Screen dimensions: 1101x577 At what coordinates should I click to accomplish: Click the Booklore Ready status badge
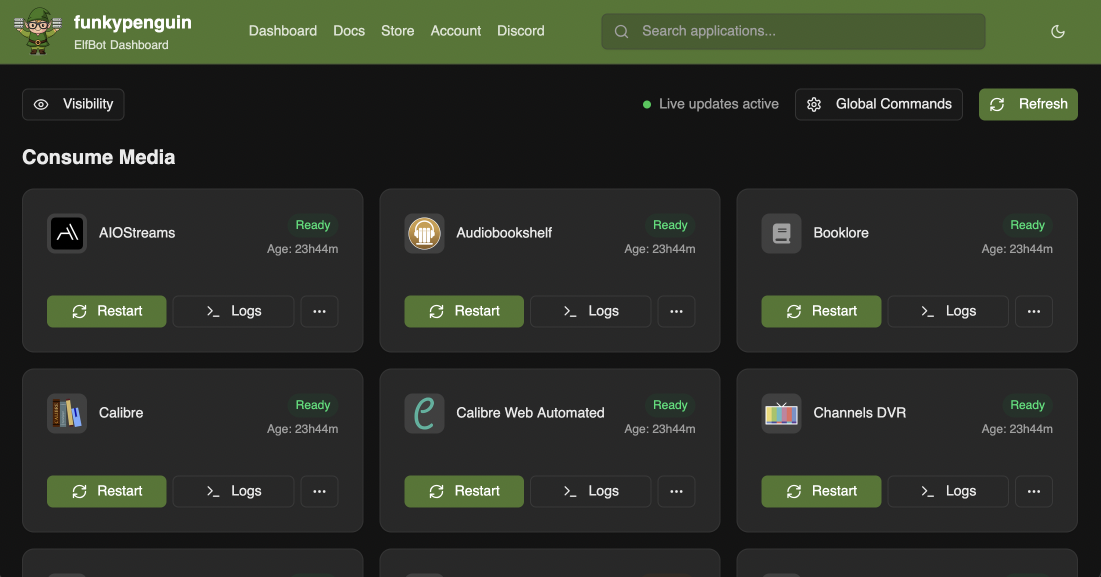(x=1027, y=225)
